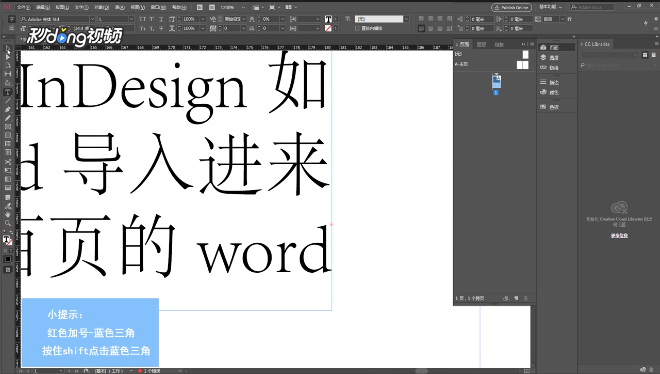Open the 基本功能 workspace switcher
The height and width of the screenshot is (374, 660).
point(551,7)
